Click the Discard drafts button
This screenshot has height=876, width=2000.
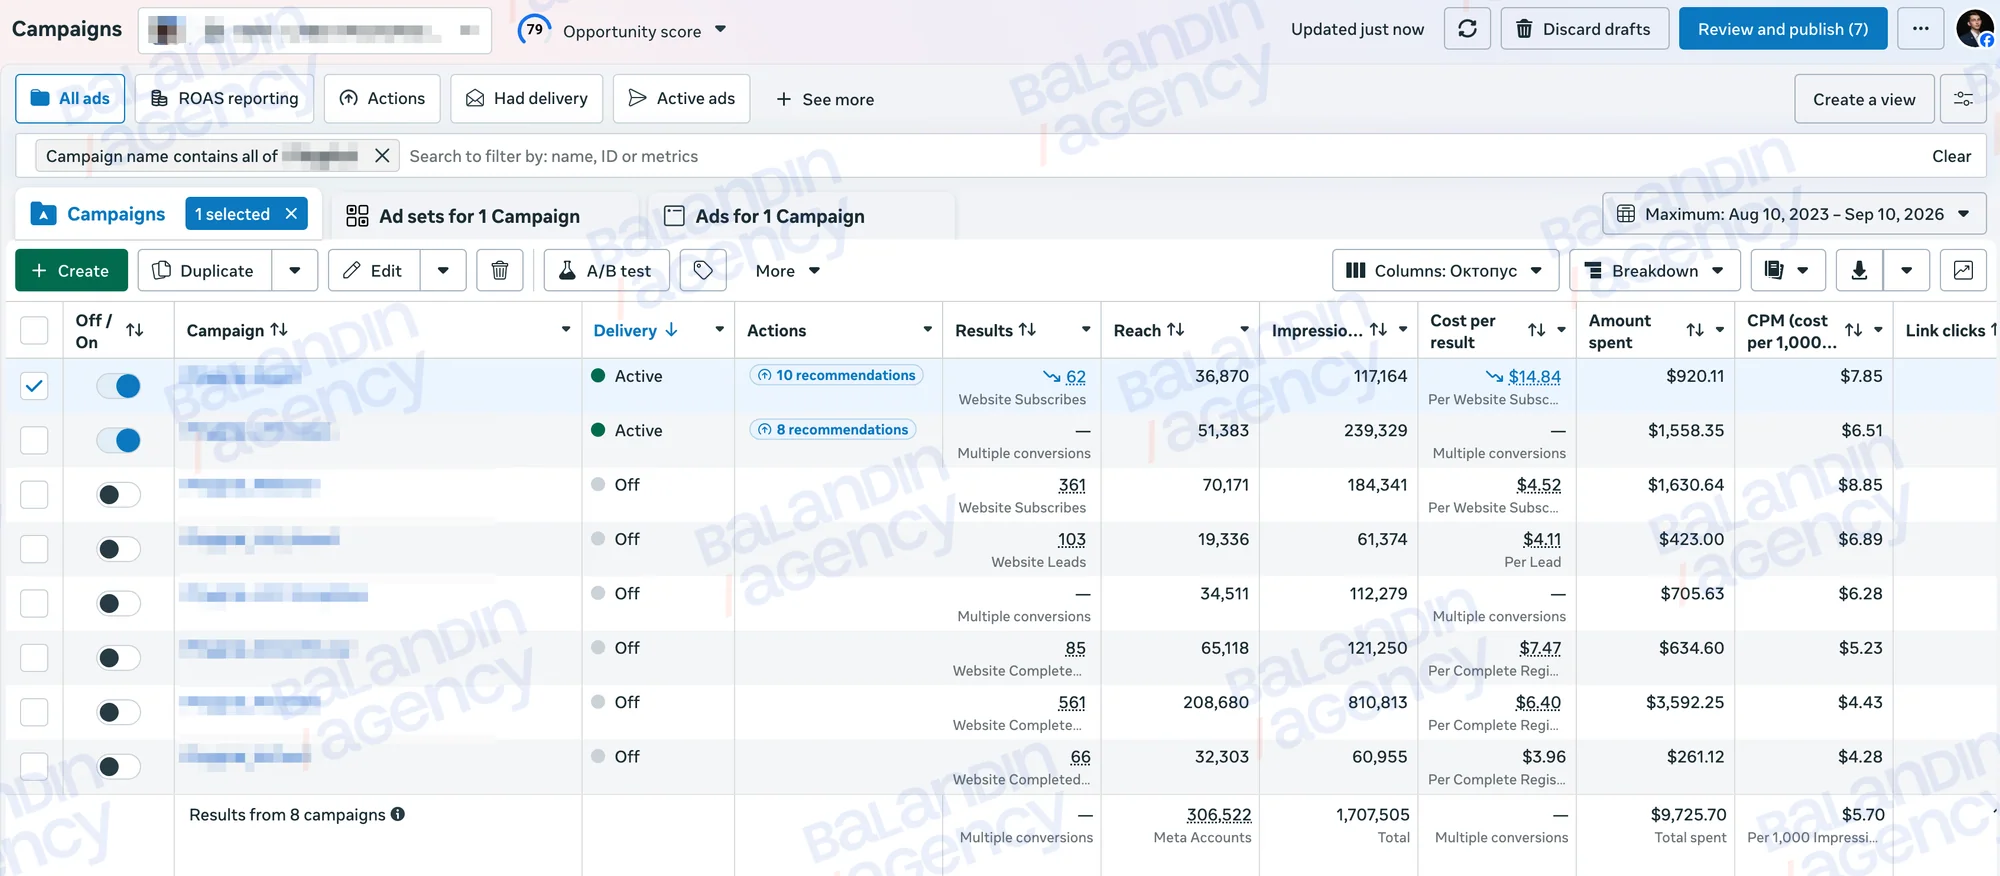tap(1584, 29)
